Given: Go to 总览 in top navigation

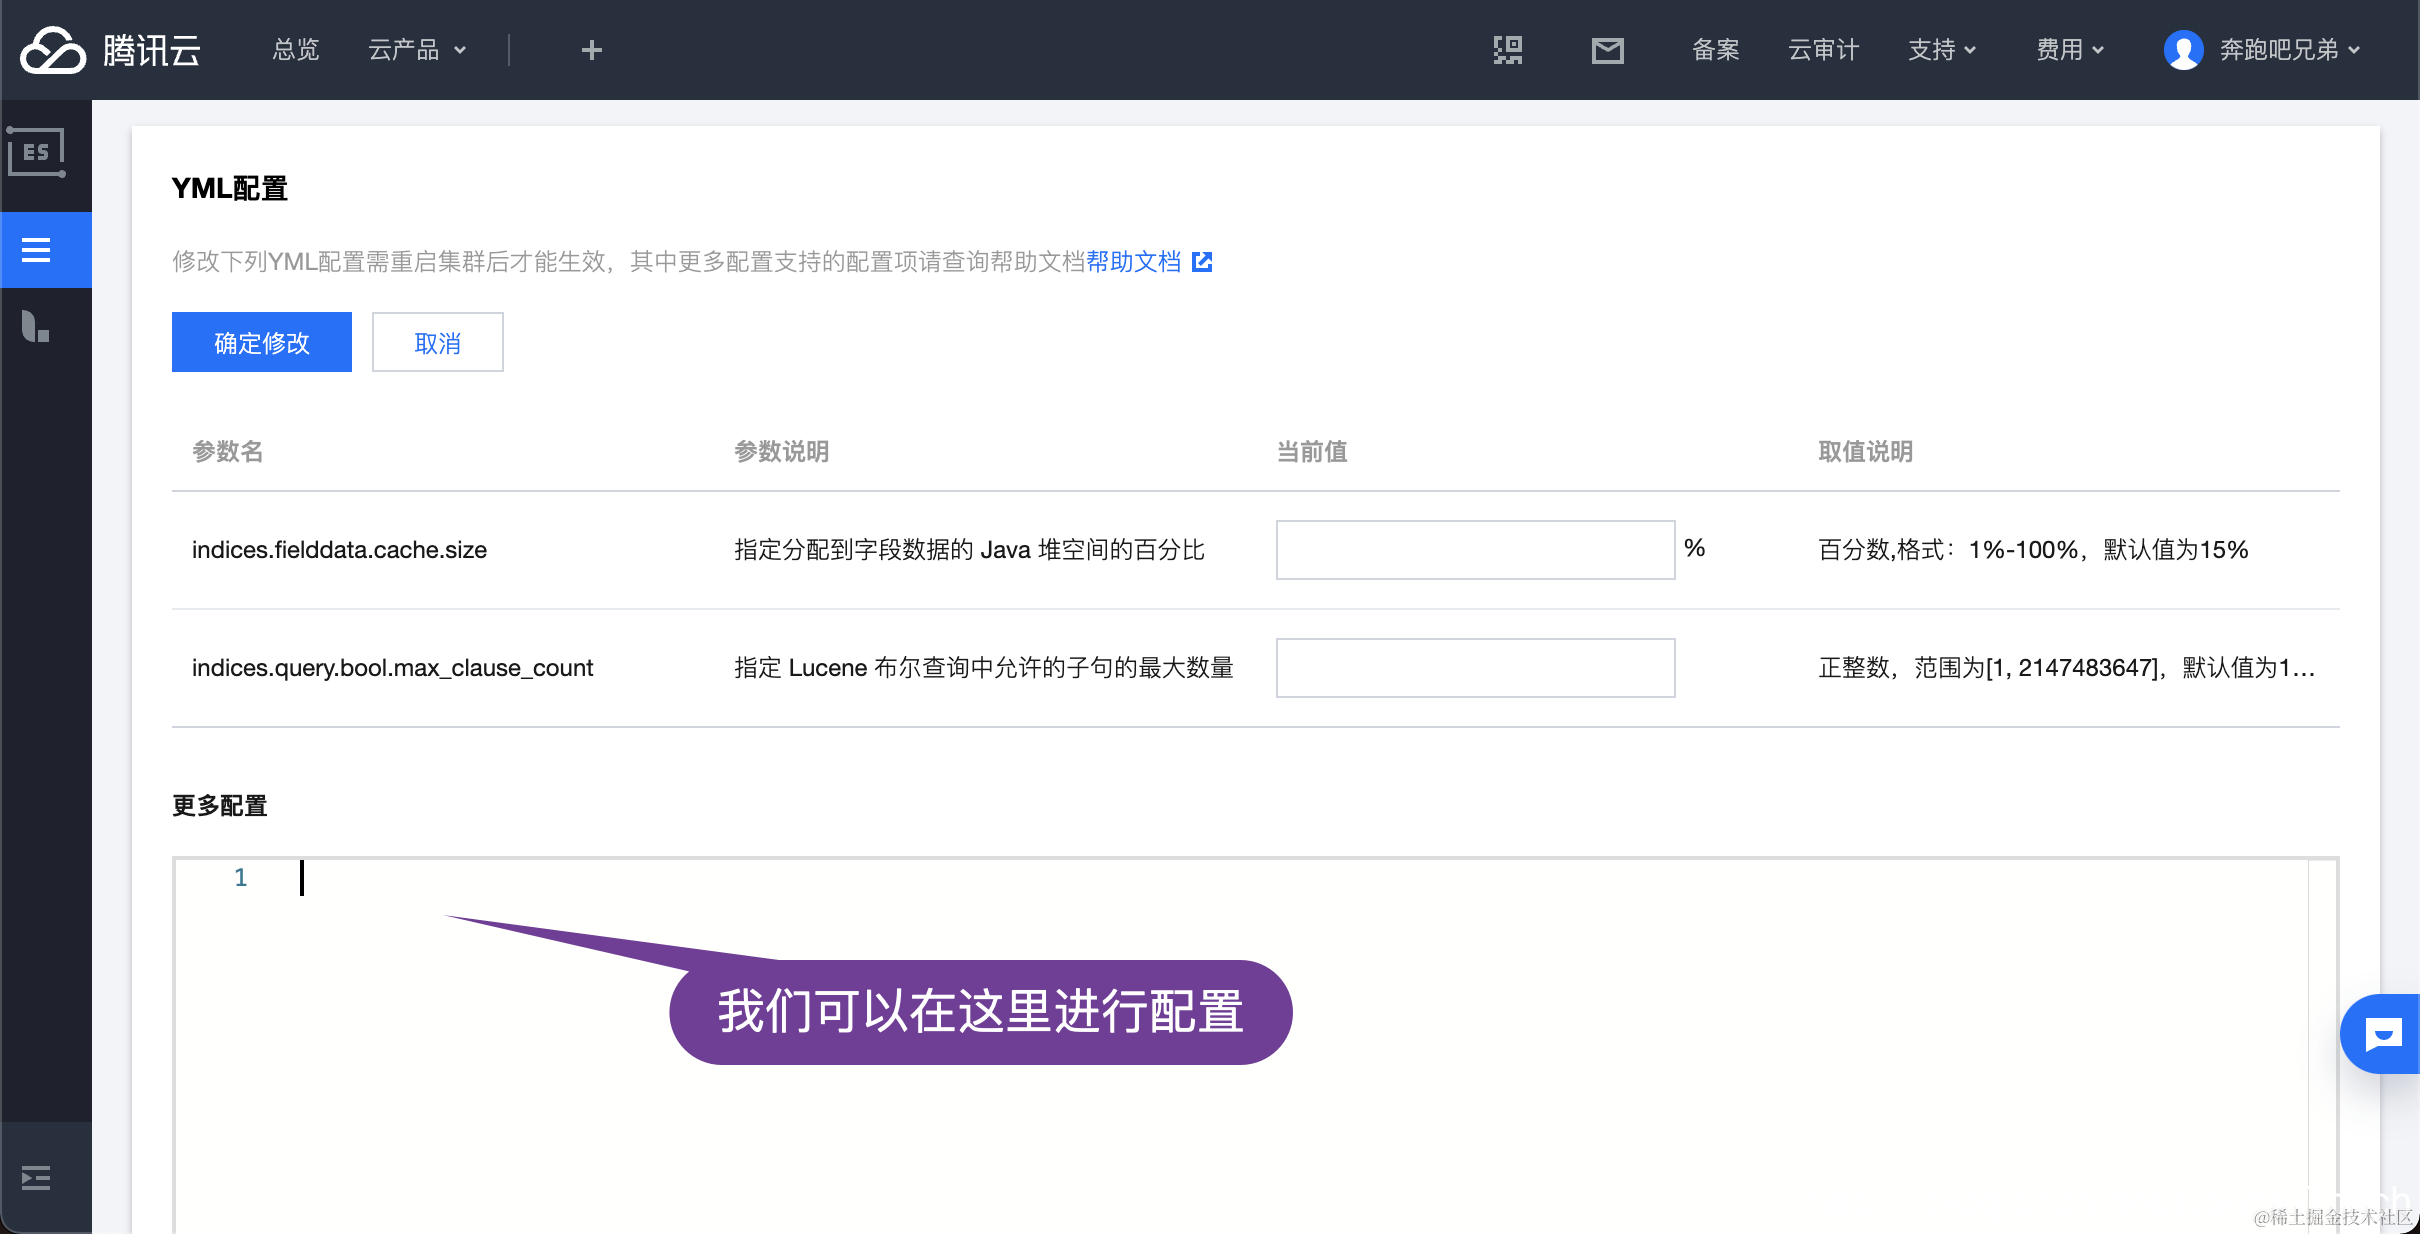Looking at the screenshot, I should tap(296, 50).
